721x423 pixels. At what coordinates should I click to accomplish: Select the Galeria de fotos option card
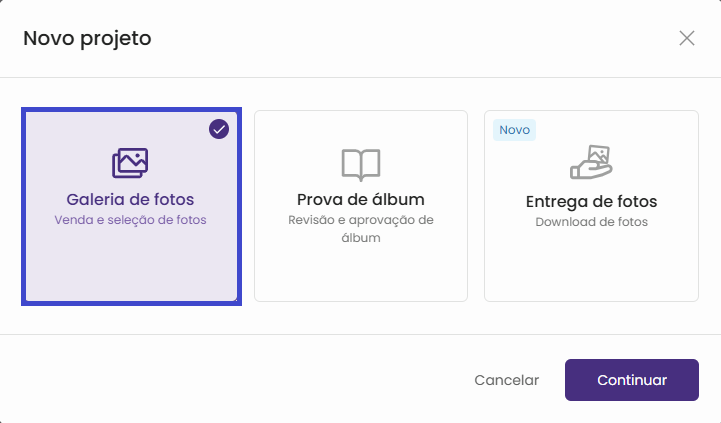130,250
